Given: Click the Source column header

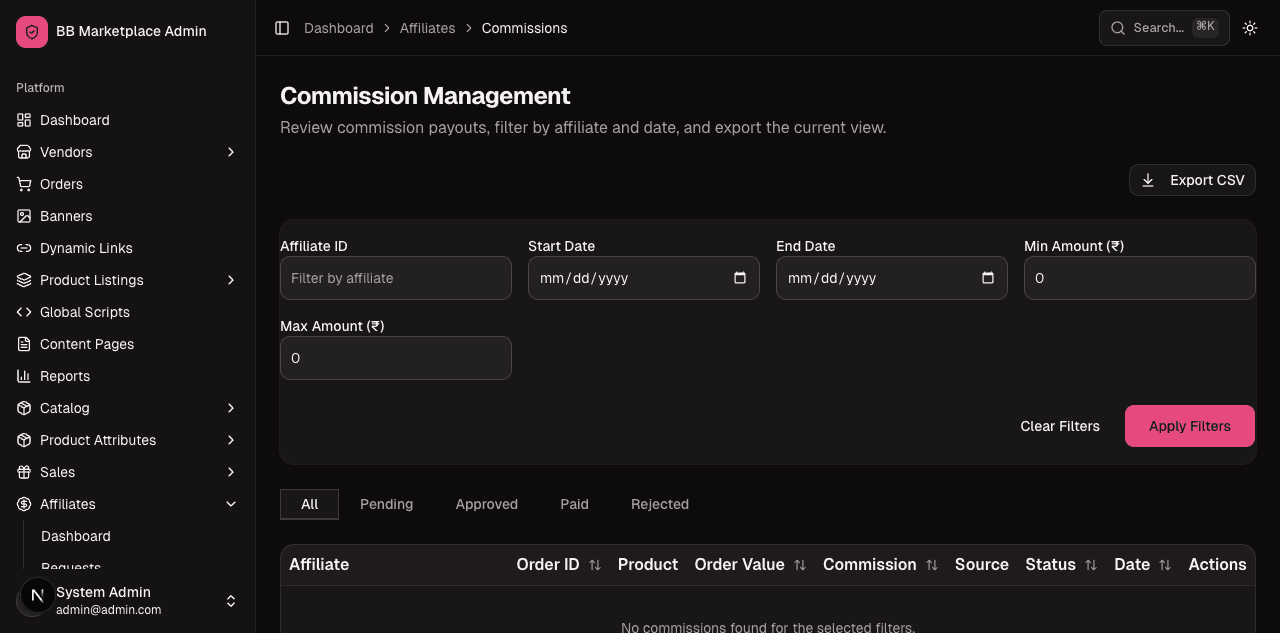Looking at the screenshot, I should pos(982,565).
